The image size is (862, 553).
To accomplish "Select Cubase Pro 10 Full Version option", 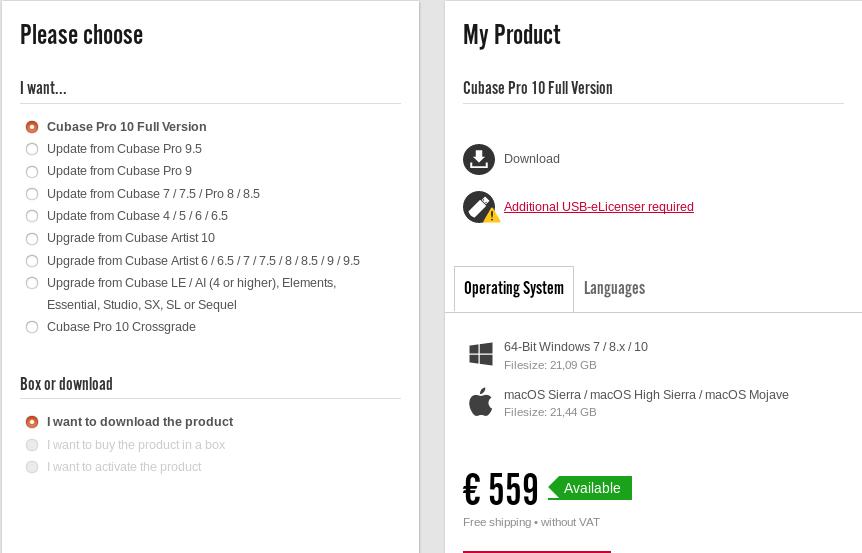I will (x=32, y=127).
